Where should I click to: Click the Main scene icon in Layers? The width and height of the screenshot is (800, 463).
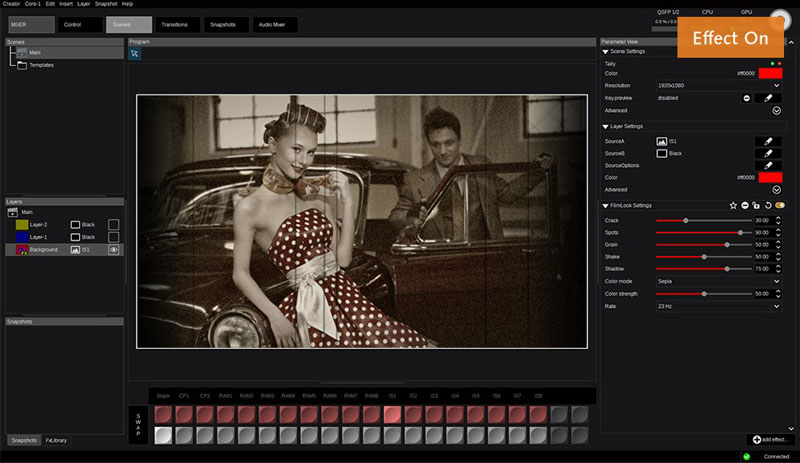click(13, 212)
